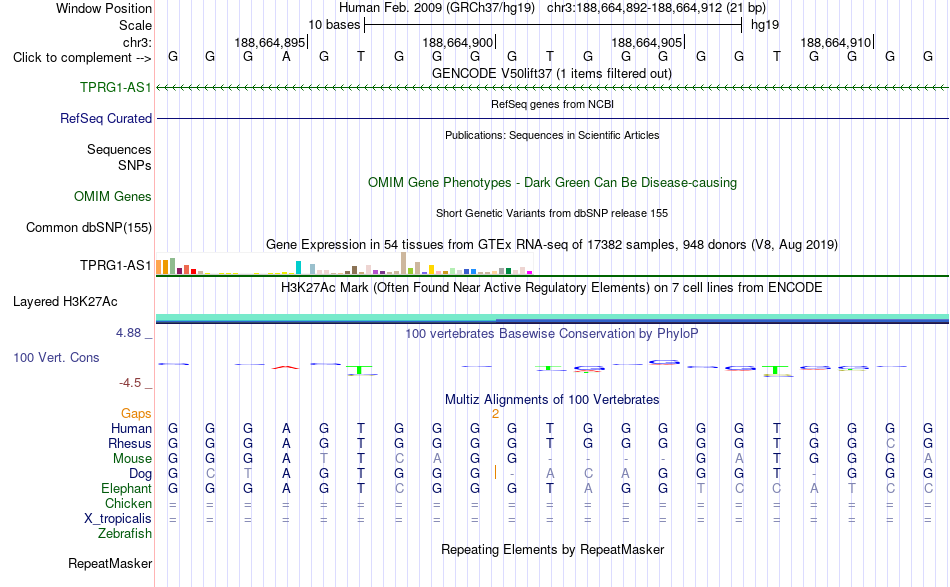Click the 'Click to complement -->' label
This screenshot has height=587, width=950.
82,58
